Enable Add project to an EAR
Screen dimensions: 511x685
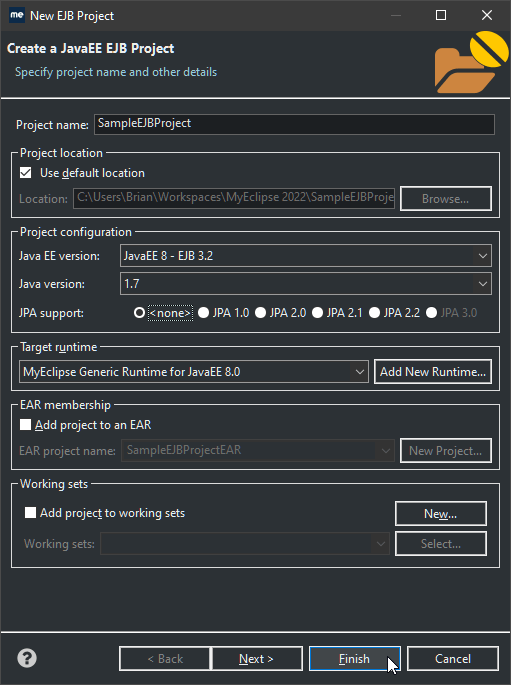(25, 425)
